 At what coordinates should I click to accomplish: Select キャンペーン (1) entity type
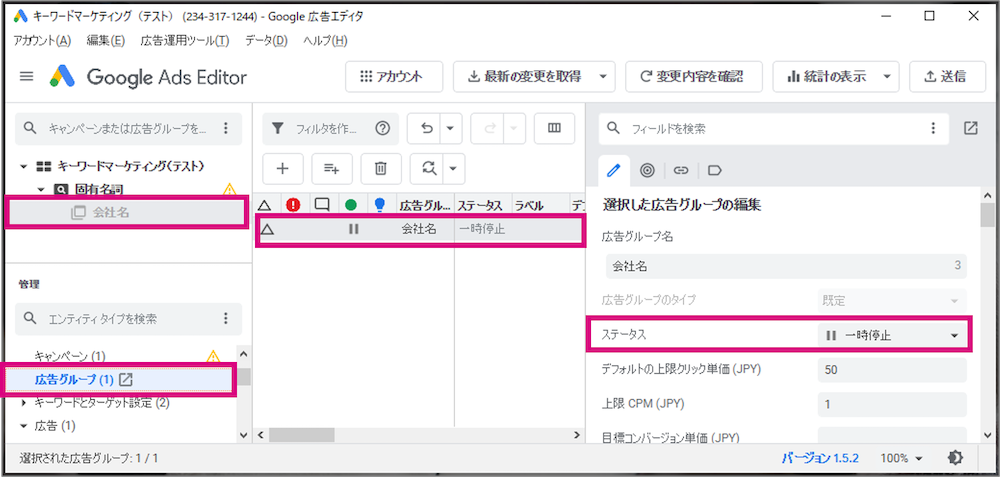click(70, 356)
